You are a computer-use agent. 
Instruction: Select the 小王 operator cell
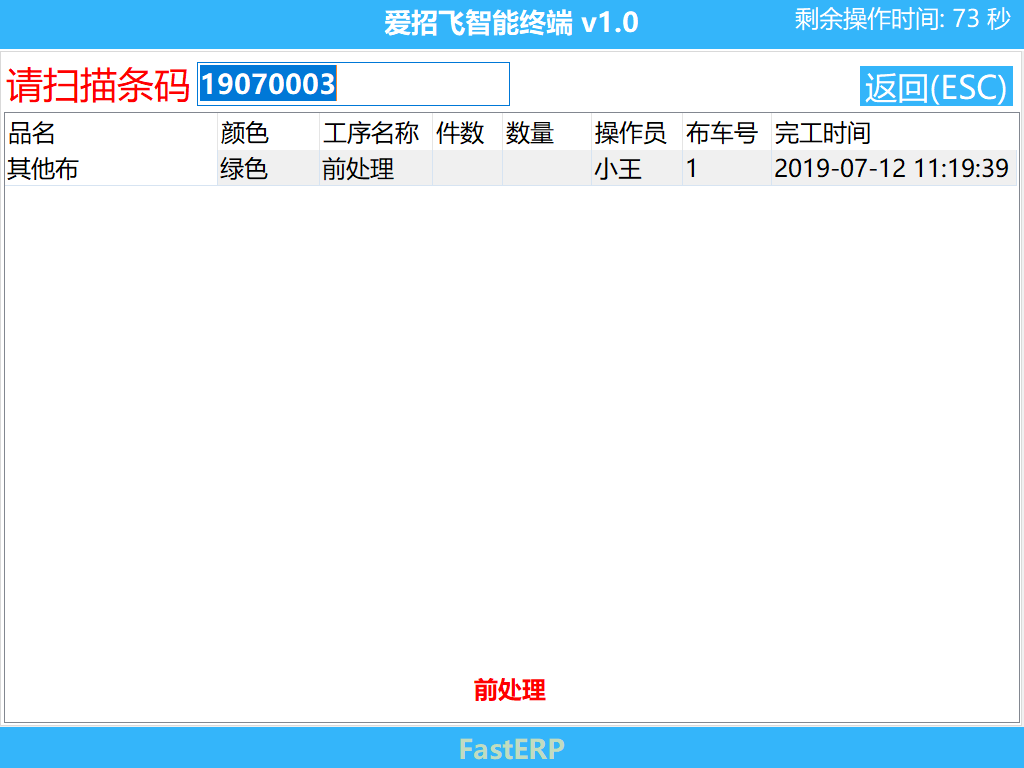click(637, 168)
